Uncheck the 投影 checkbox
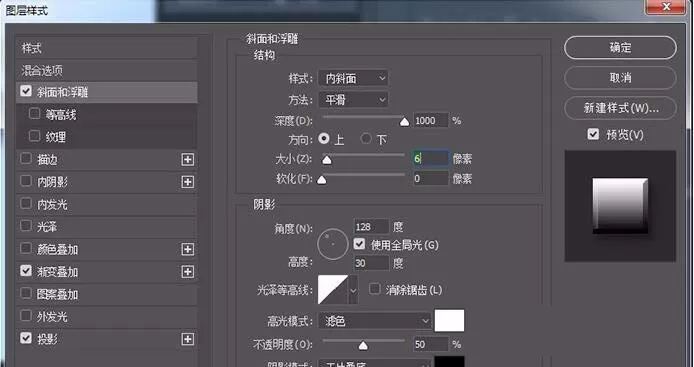This screenshot has width=694, height=367. [x=26, y=338]
